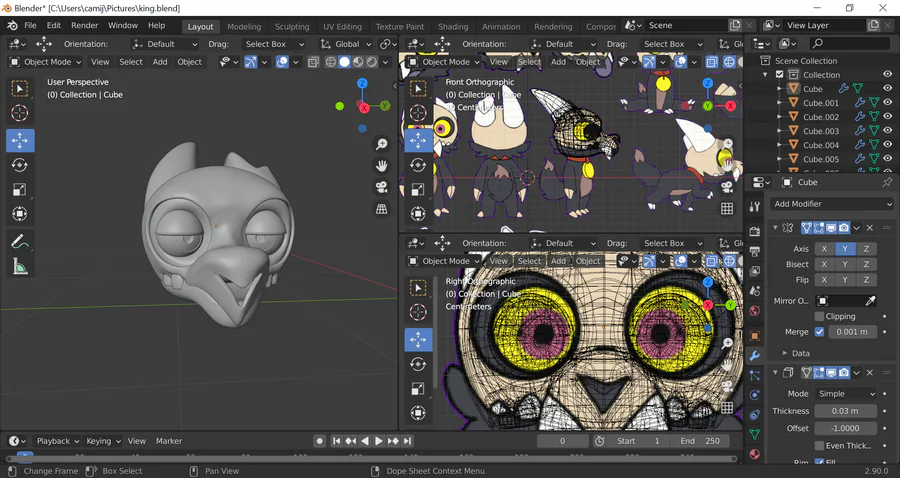Open the Material properties tab
The image size is (900, 478).
(x=755, y=454)
